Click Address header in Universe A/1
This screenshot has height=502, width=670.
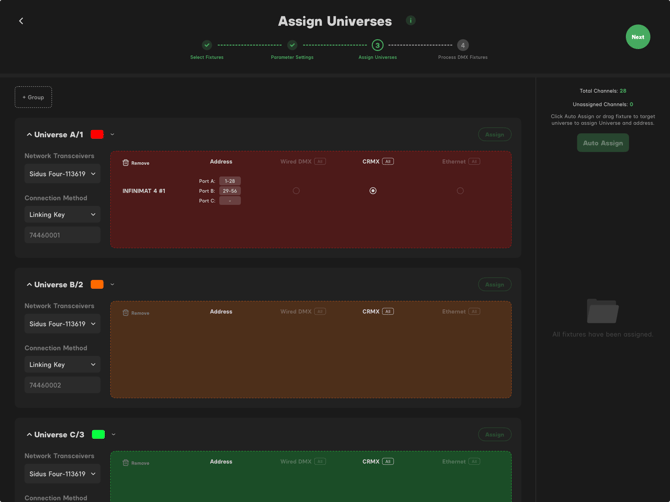pyautogui.click(x=221, y=161)
